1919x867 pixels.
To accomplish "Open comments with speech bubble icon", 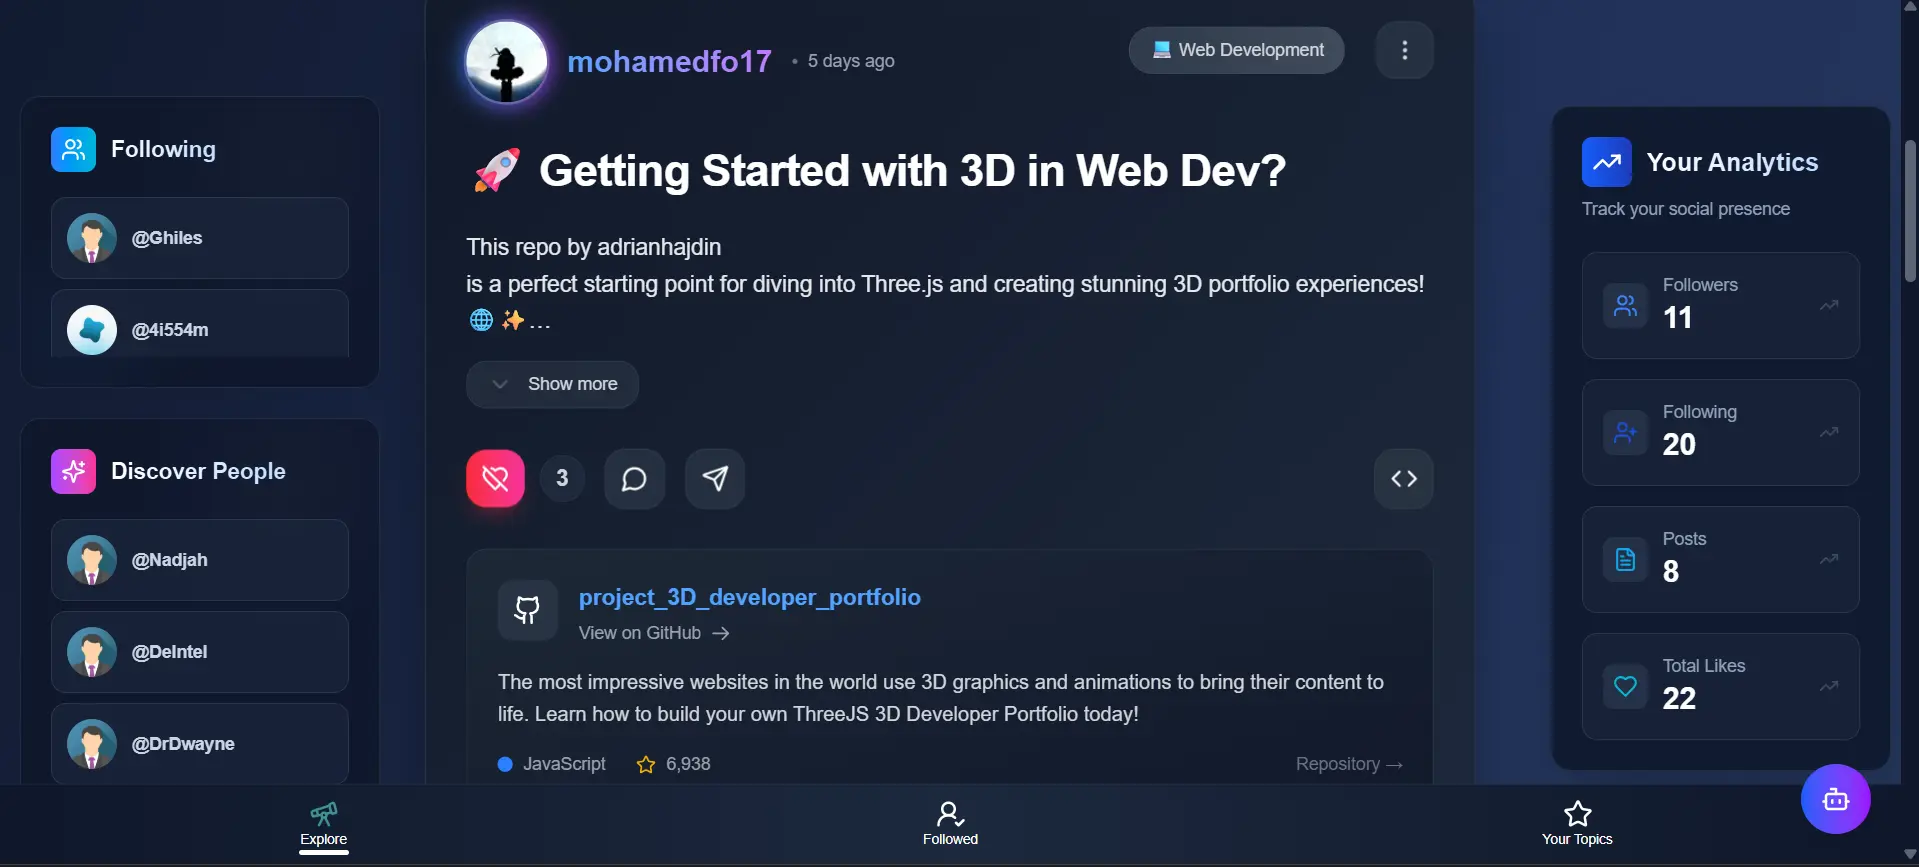I will coord(634,479).
